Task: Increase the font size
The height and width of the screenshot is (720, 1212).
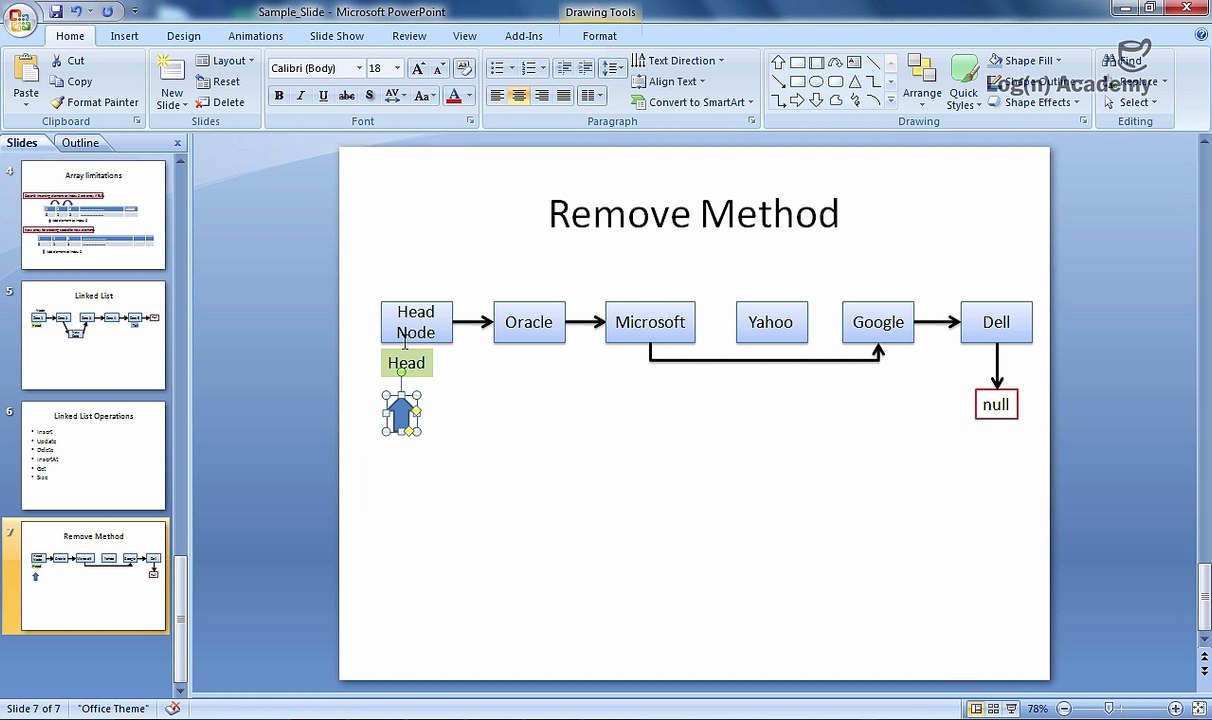Action: pos(418,68)
